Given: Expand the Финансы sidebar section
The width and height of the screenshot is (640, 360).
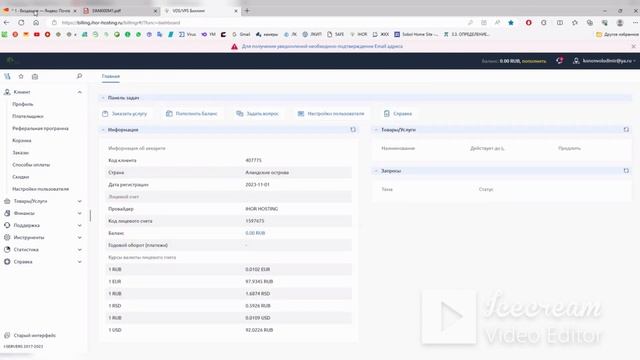Looking at the screenshot, I should point(80,213).
